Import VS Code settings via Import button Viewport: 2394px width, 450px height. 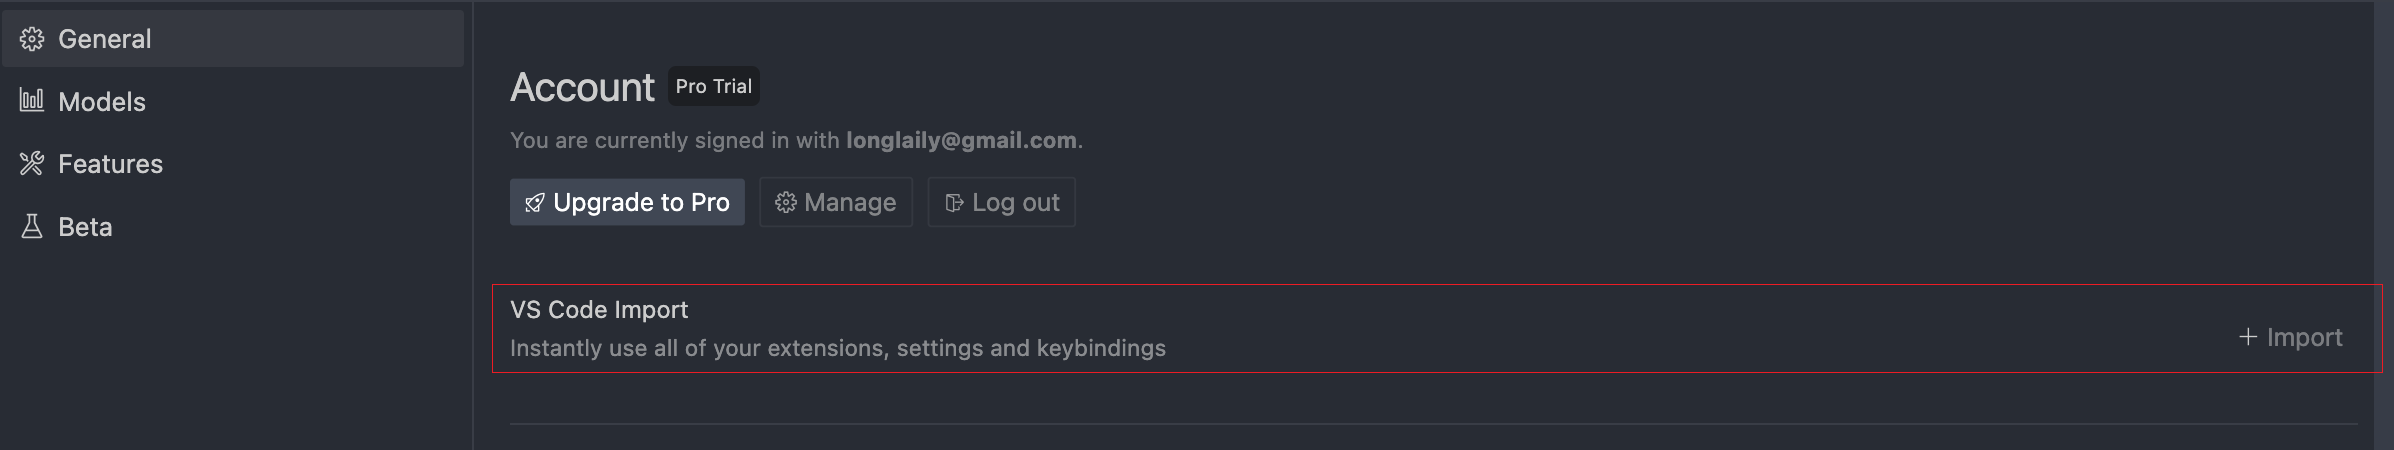pyautogui.click(x=2290, y=337)
